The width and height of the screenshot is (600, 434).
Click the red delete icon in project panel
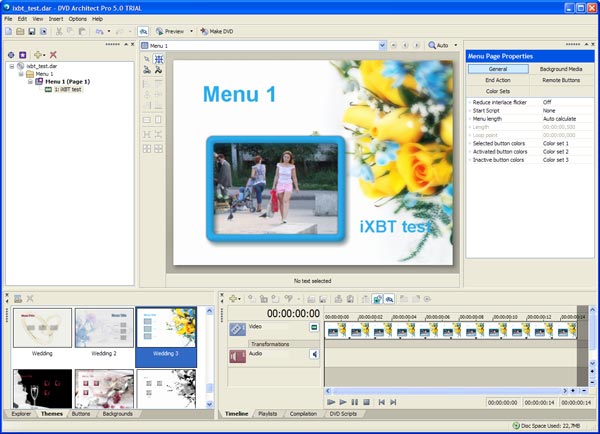(x=53, y=54)
